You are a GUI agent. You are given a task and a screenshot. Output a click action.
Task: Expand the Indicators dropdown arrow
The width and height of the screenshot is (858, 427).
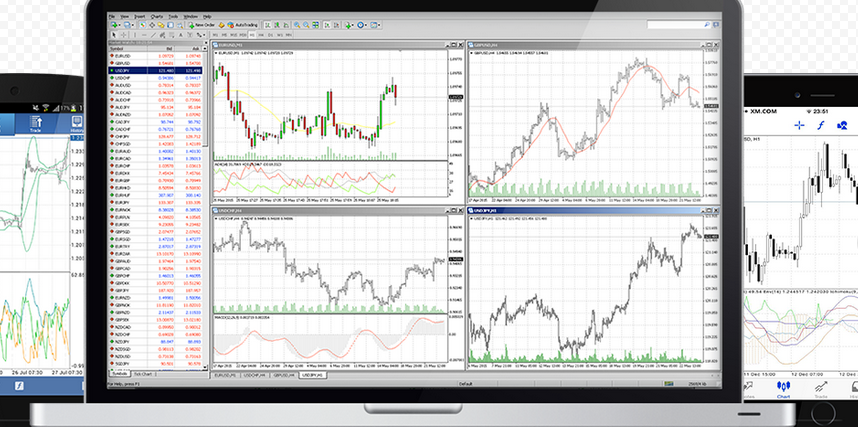pyautogui.click(x=353, y=25)
